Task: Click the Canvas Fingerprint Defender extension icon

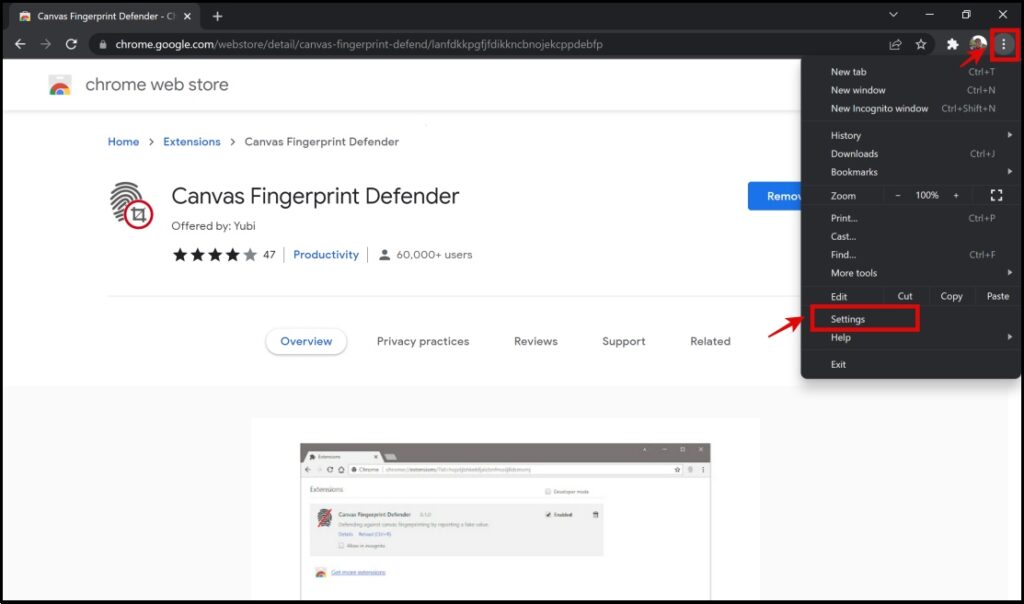Action: pos(131,205)
